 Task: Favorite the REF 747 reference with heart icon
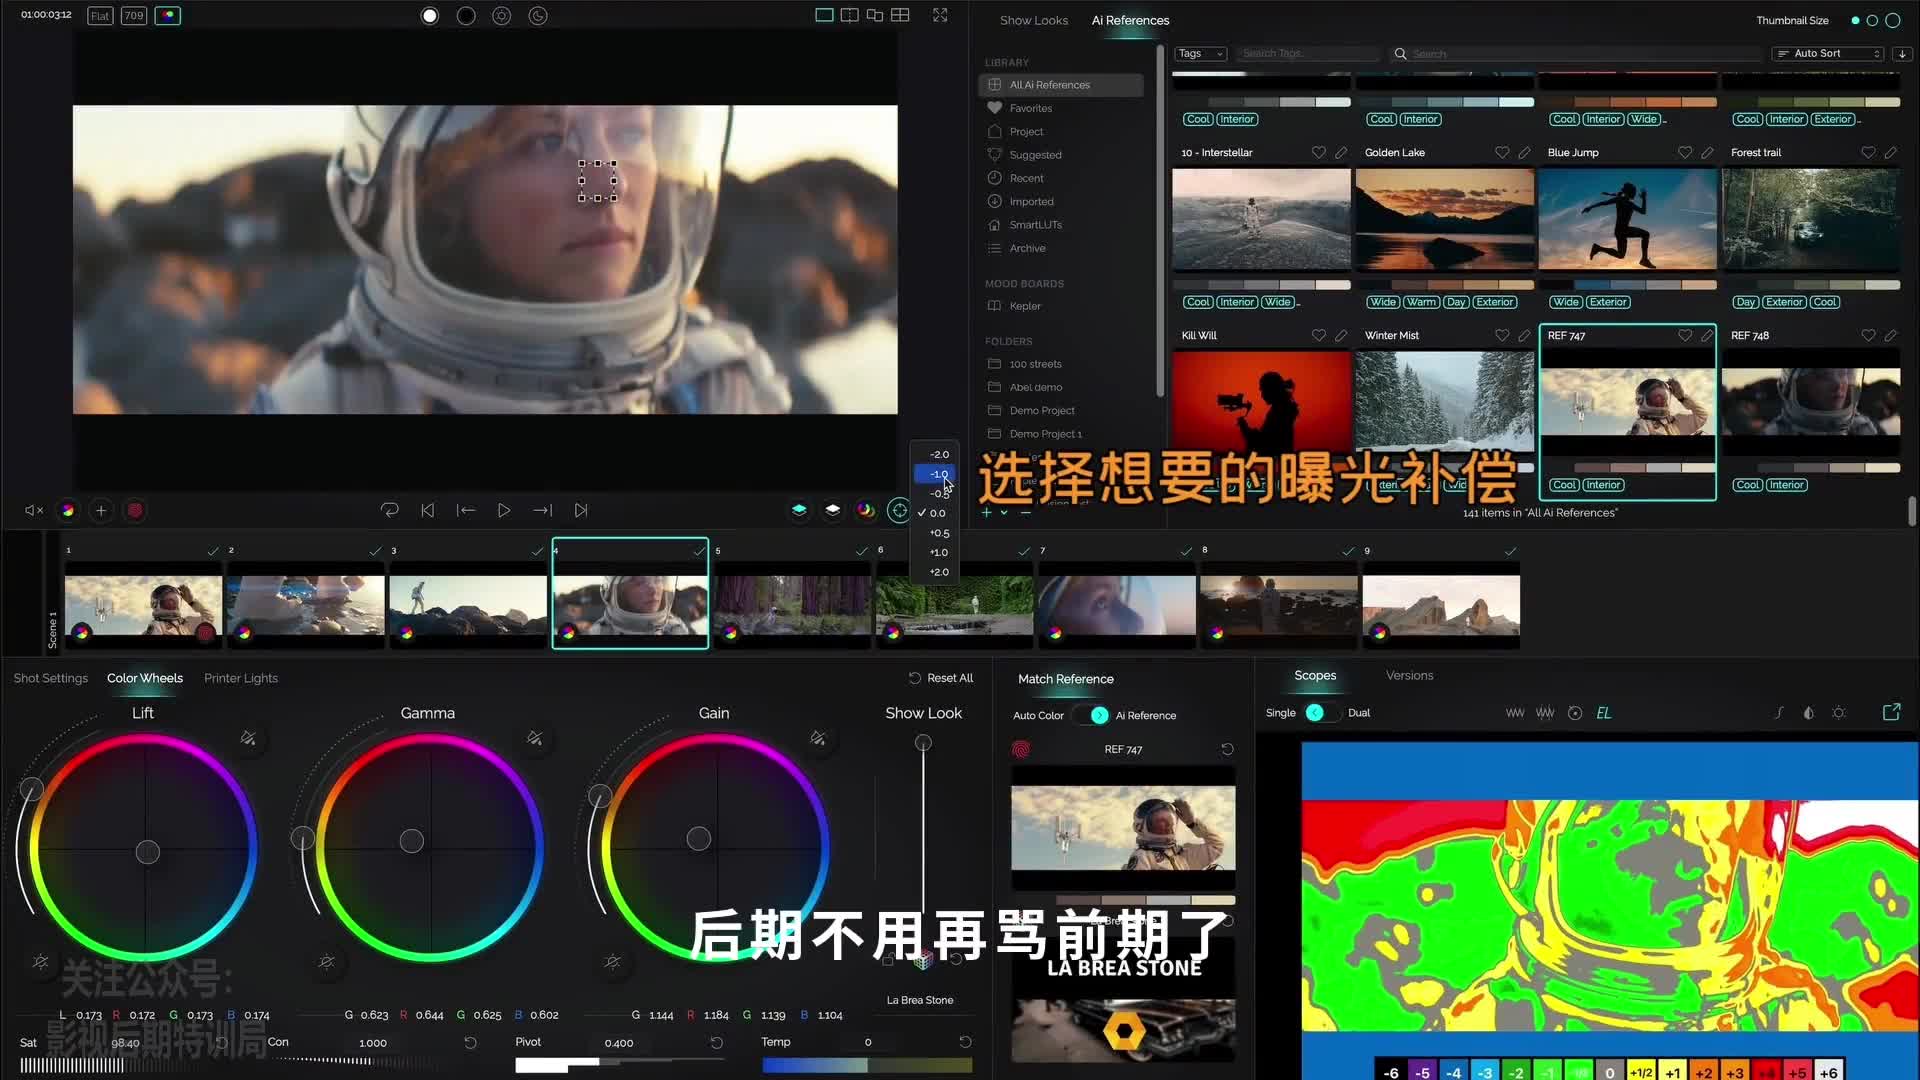pos(1685,336)
